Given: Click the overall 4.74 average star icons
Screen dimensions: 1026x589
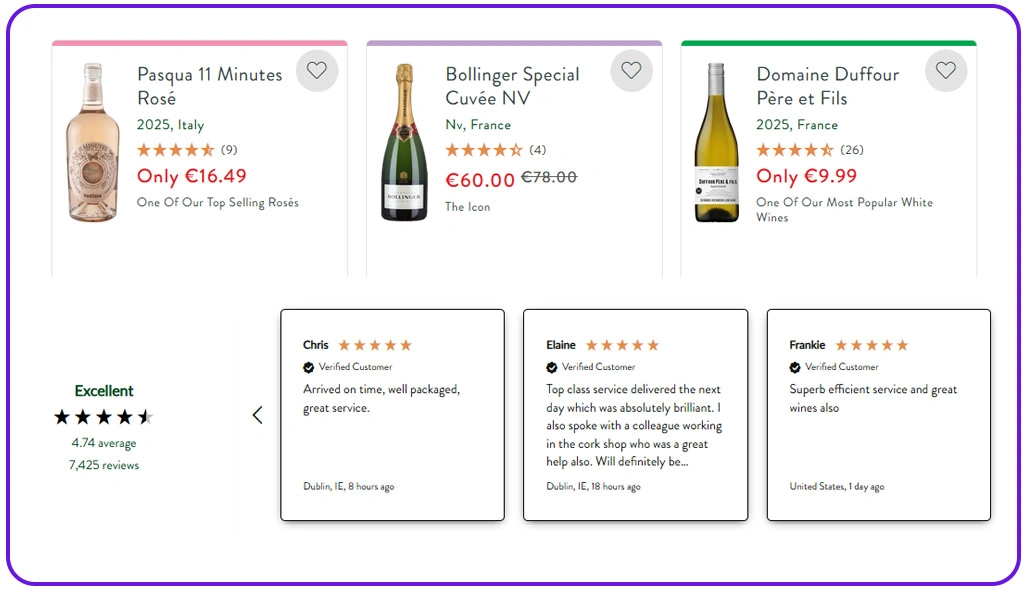Looking at the screenshot, I should click(103, 416).
